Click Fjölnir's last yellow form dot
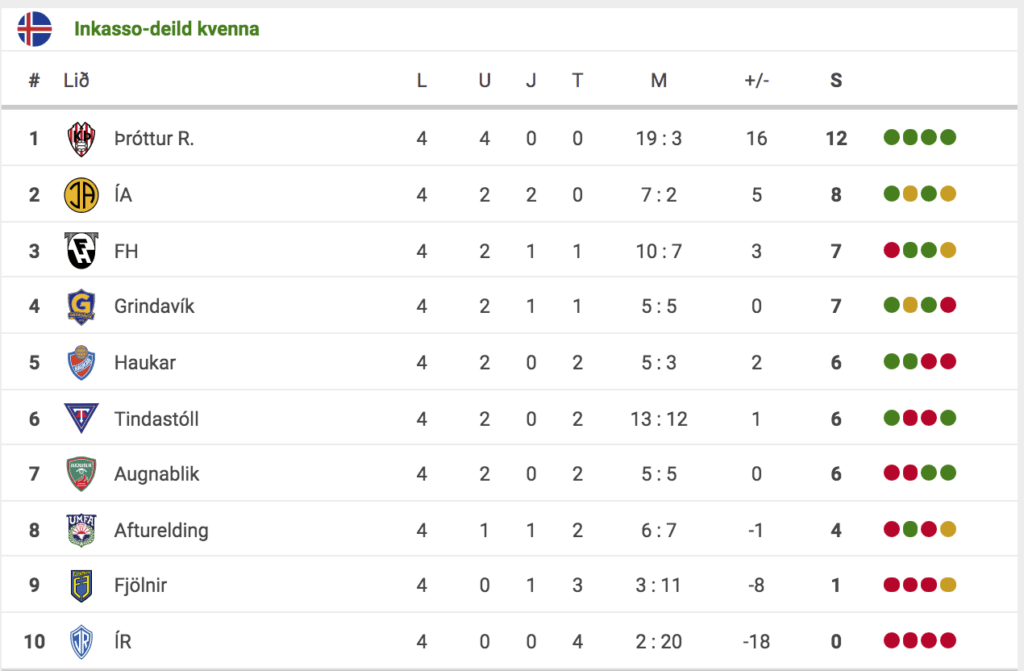Image resolution: width=1024 pixels, height=671 pixels. point(948,585)
